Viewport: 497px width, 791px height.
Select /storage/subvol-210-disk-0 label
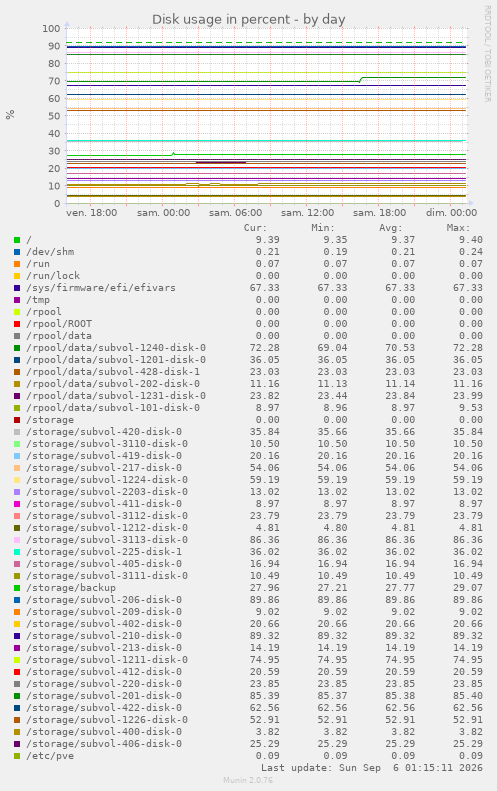point(104,636)
